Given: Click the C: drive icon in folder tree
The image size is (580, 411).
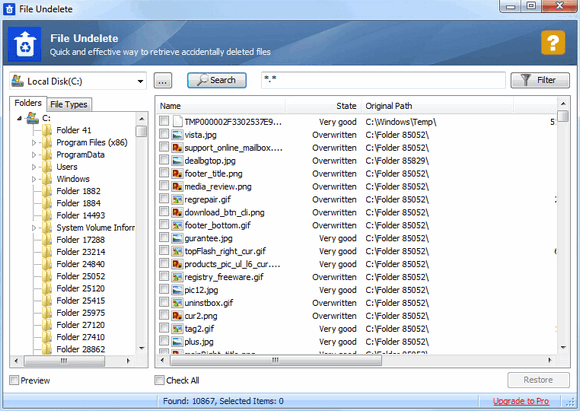Looking at the screenshot, I should pyautogui.click(x=33, y=118).
